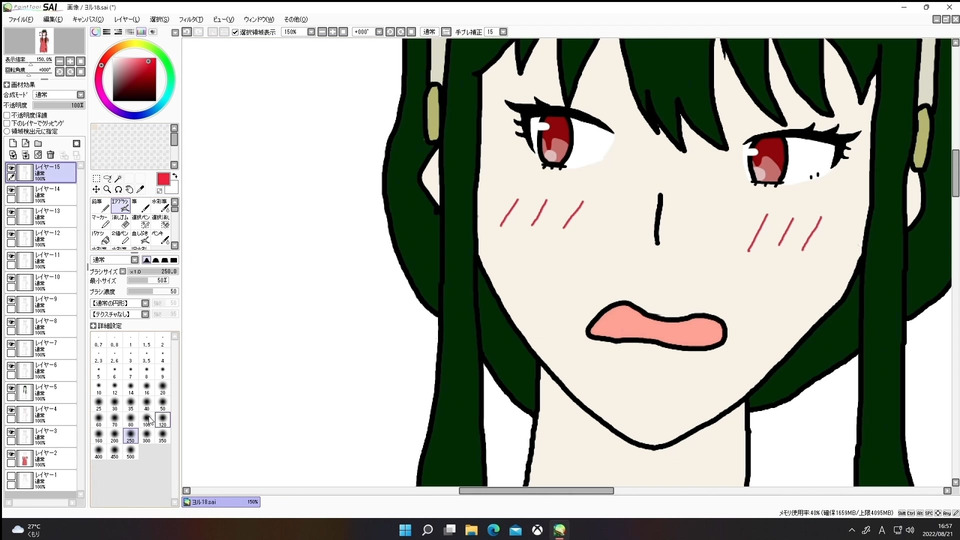The width and height of the screenshot is (960, 540).
Task: Select the hard-edge flat brush shape
Action: (x=174, y=260)
